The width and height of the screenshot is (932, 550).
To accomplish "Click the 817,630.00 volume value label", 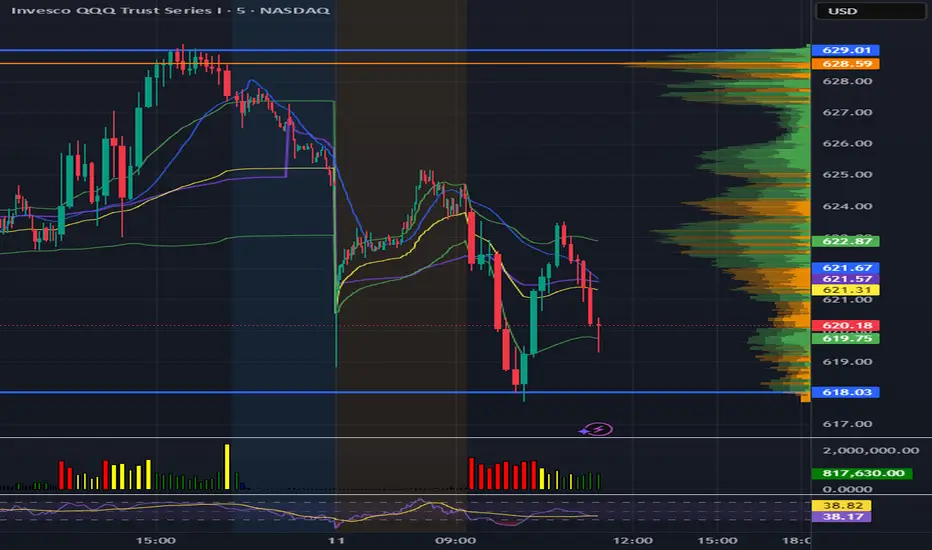I will click(862, 473).
